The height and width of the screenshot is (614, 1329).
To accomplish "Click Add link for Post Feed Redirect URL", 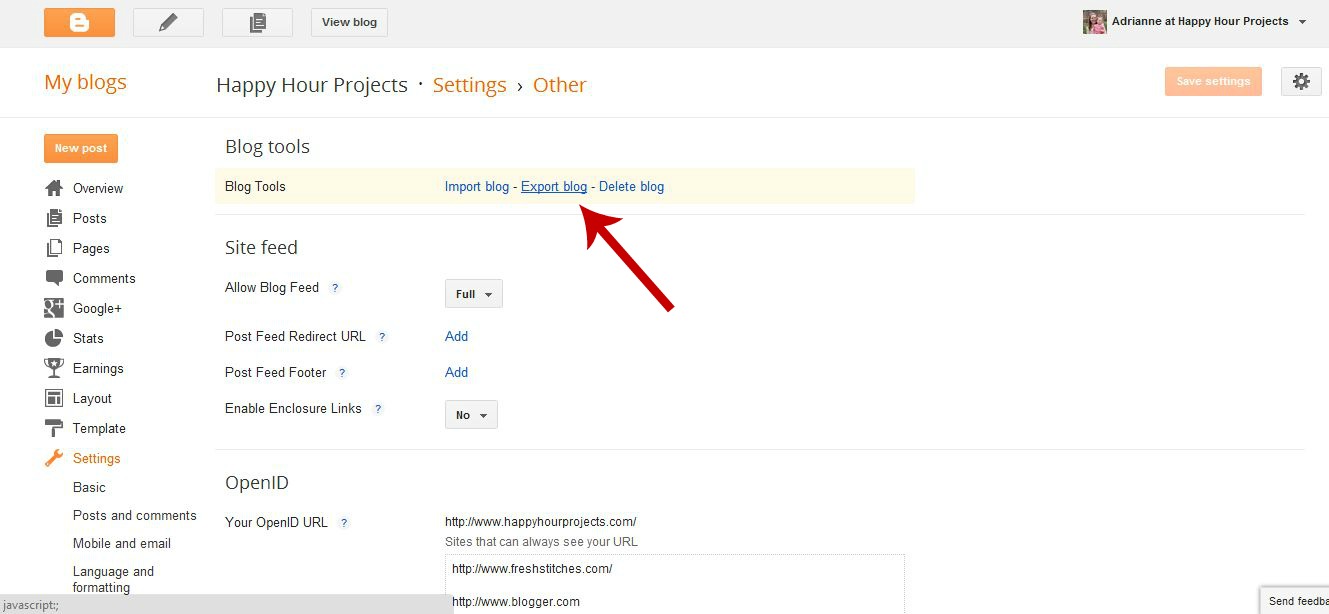I will click(457, 337).
